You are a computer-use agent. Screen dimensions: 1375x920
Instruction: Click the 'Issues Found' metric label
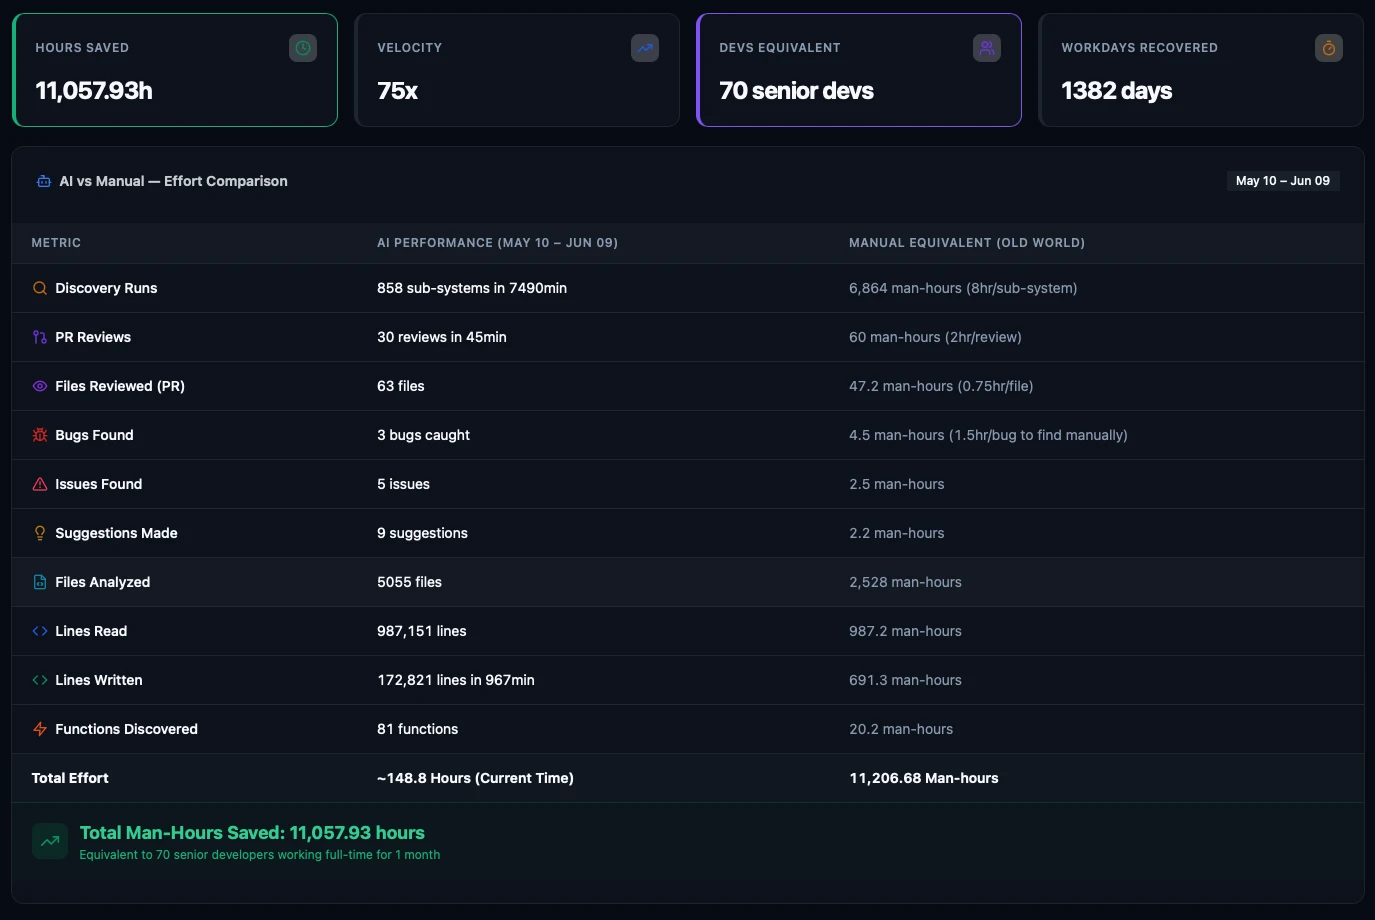pos(99,484)
